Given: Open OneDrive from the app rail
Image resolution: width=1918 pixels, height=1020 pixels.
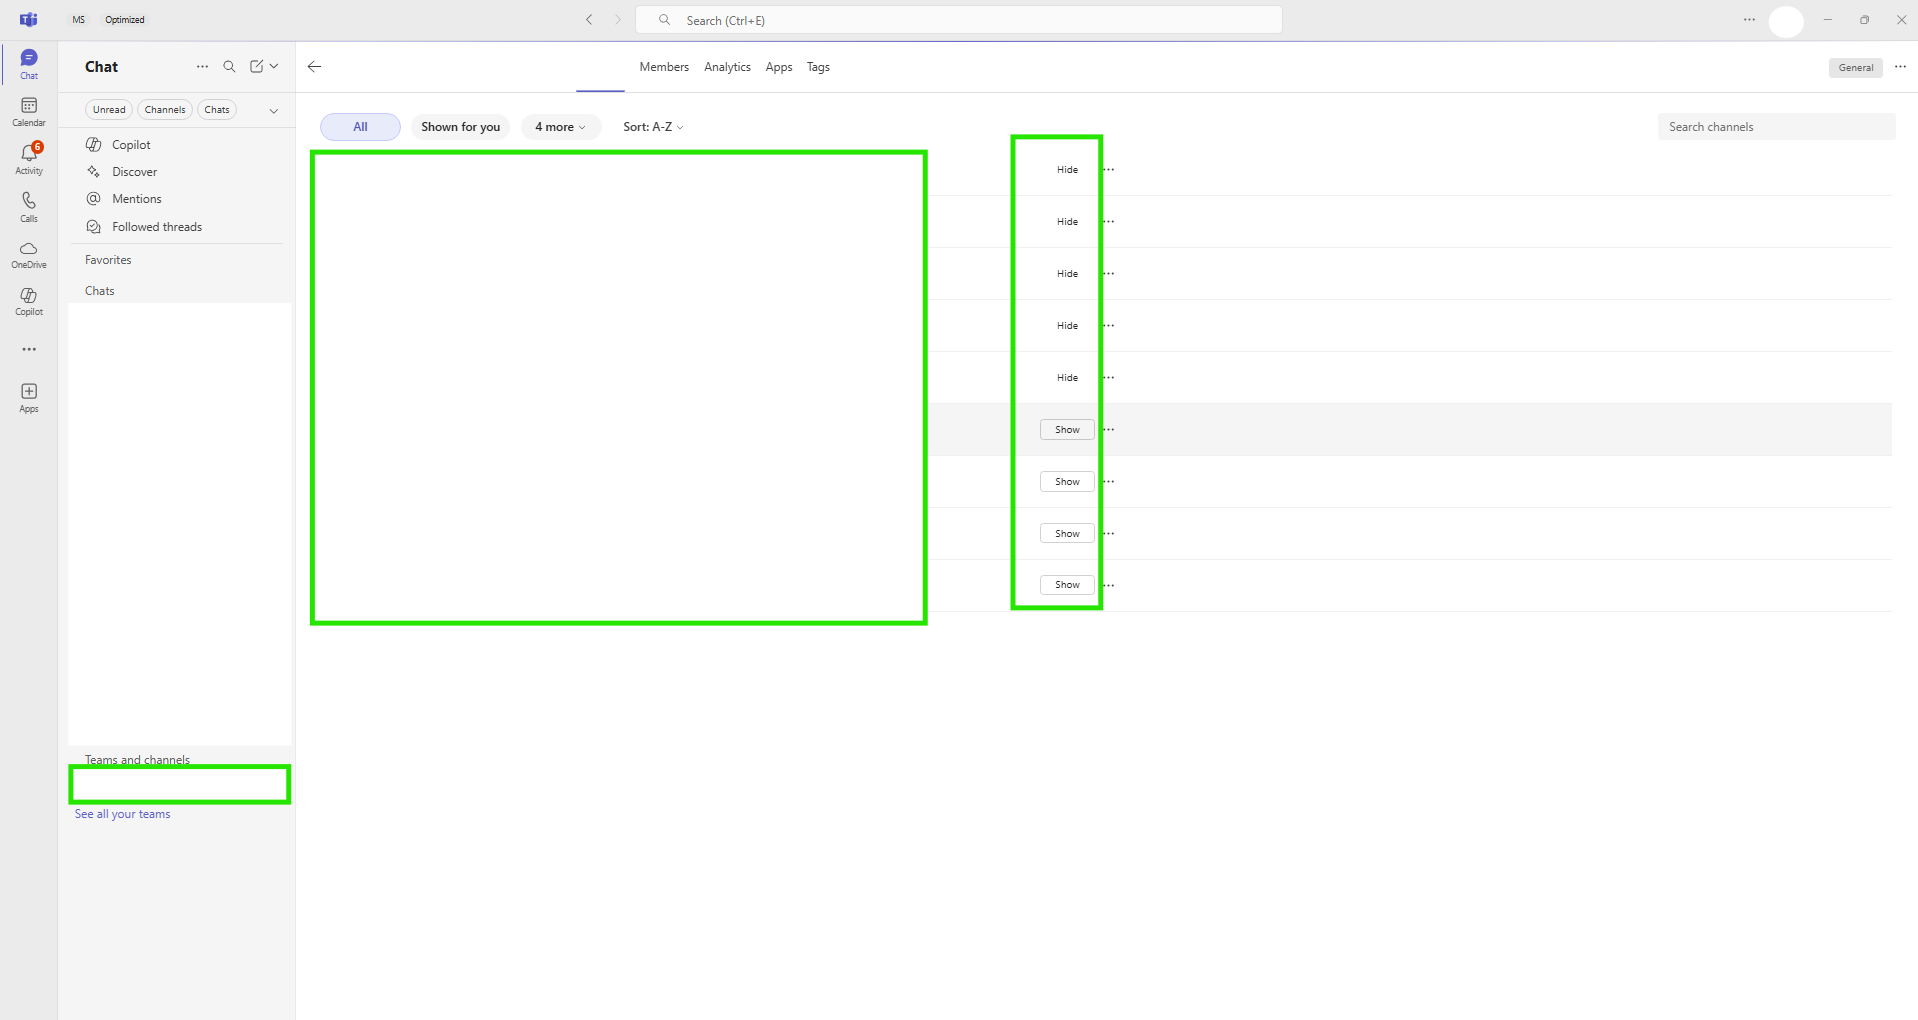Looking at the screenshot, I should pyautogui.click(x=29, y=255).
